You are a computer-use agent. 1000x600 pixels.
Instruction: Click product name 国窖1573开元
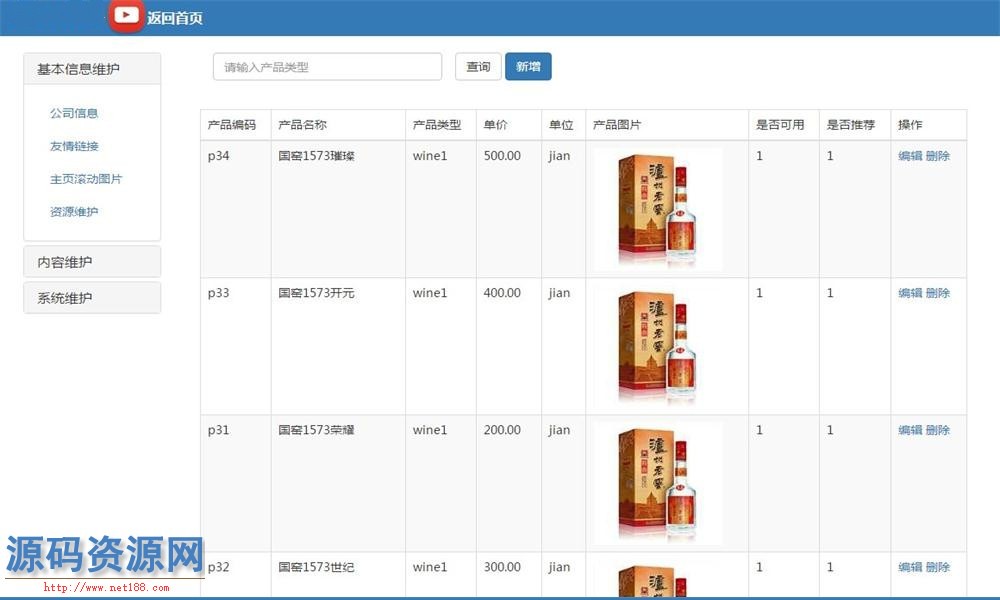[316, 293]
